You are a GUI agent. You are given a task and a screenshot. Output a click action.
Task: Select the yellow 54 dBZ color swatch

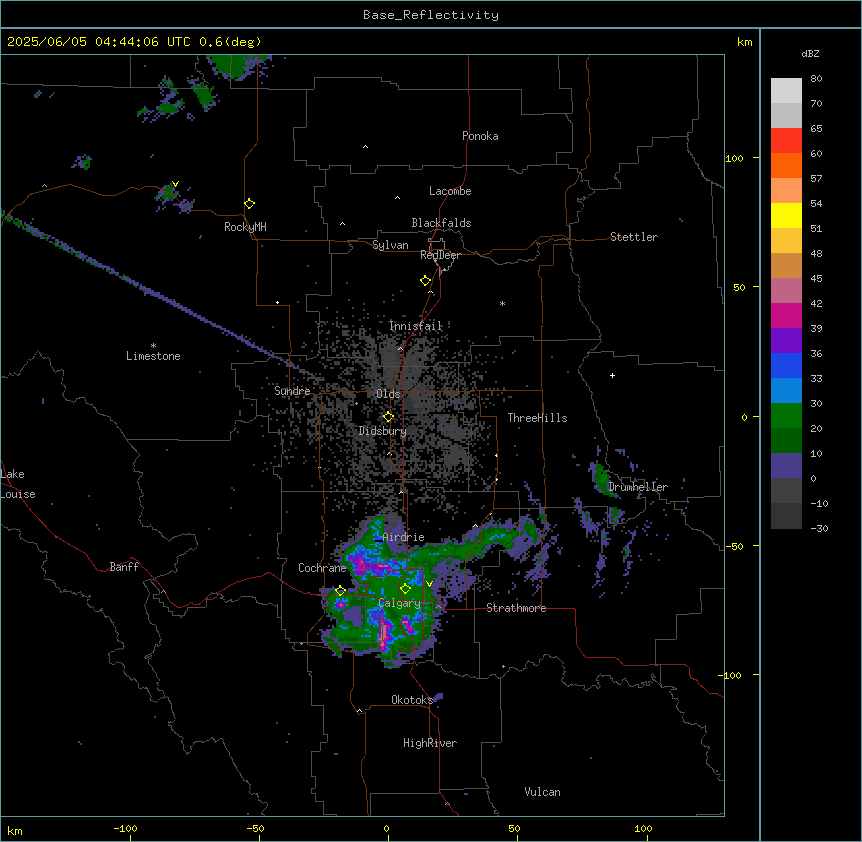point(786,215)
